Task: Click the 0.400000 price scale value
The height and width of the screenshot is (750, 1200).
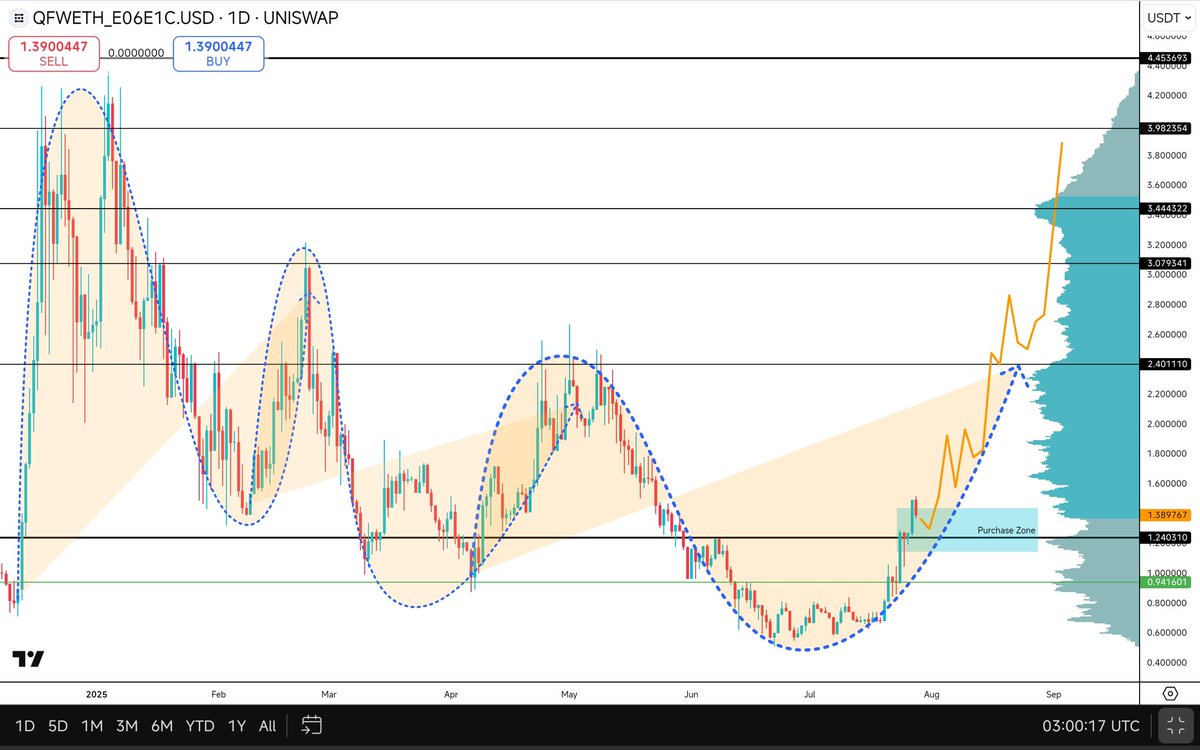Action: pyautogui.click(x=1168, y=662)
